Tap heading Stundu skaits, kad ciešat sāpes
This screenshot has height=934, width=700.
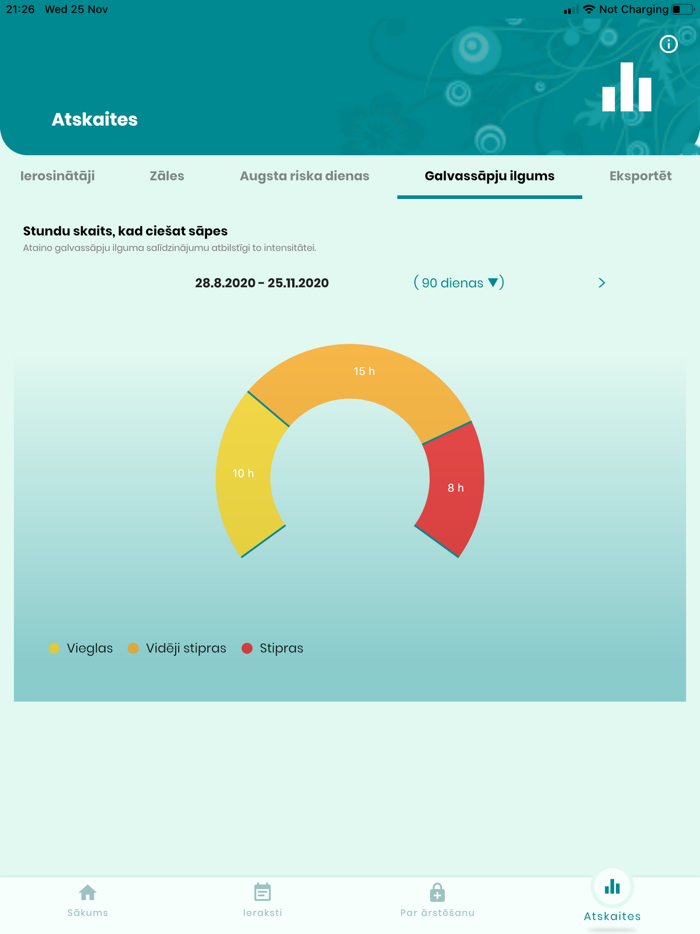pyautogui.click(x=125, y=231)
